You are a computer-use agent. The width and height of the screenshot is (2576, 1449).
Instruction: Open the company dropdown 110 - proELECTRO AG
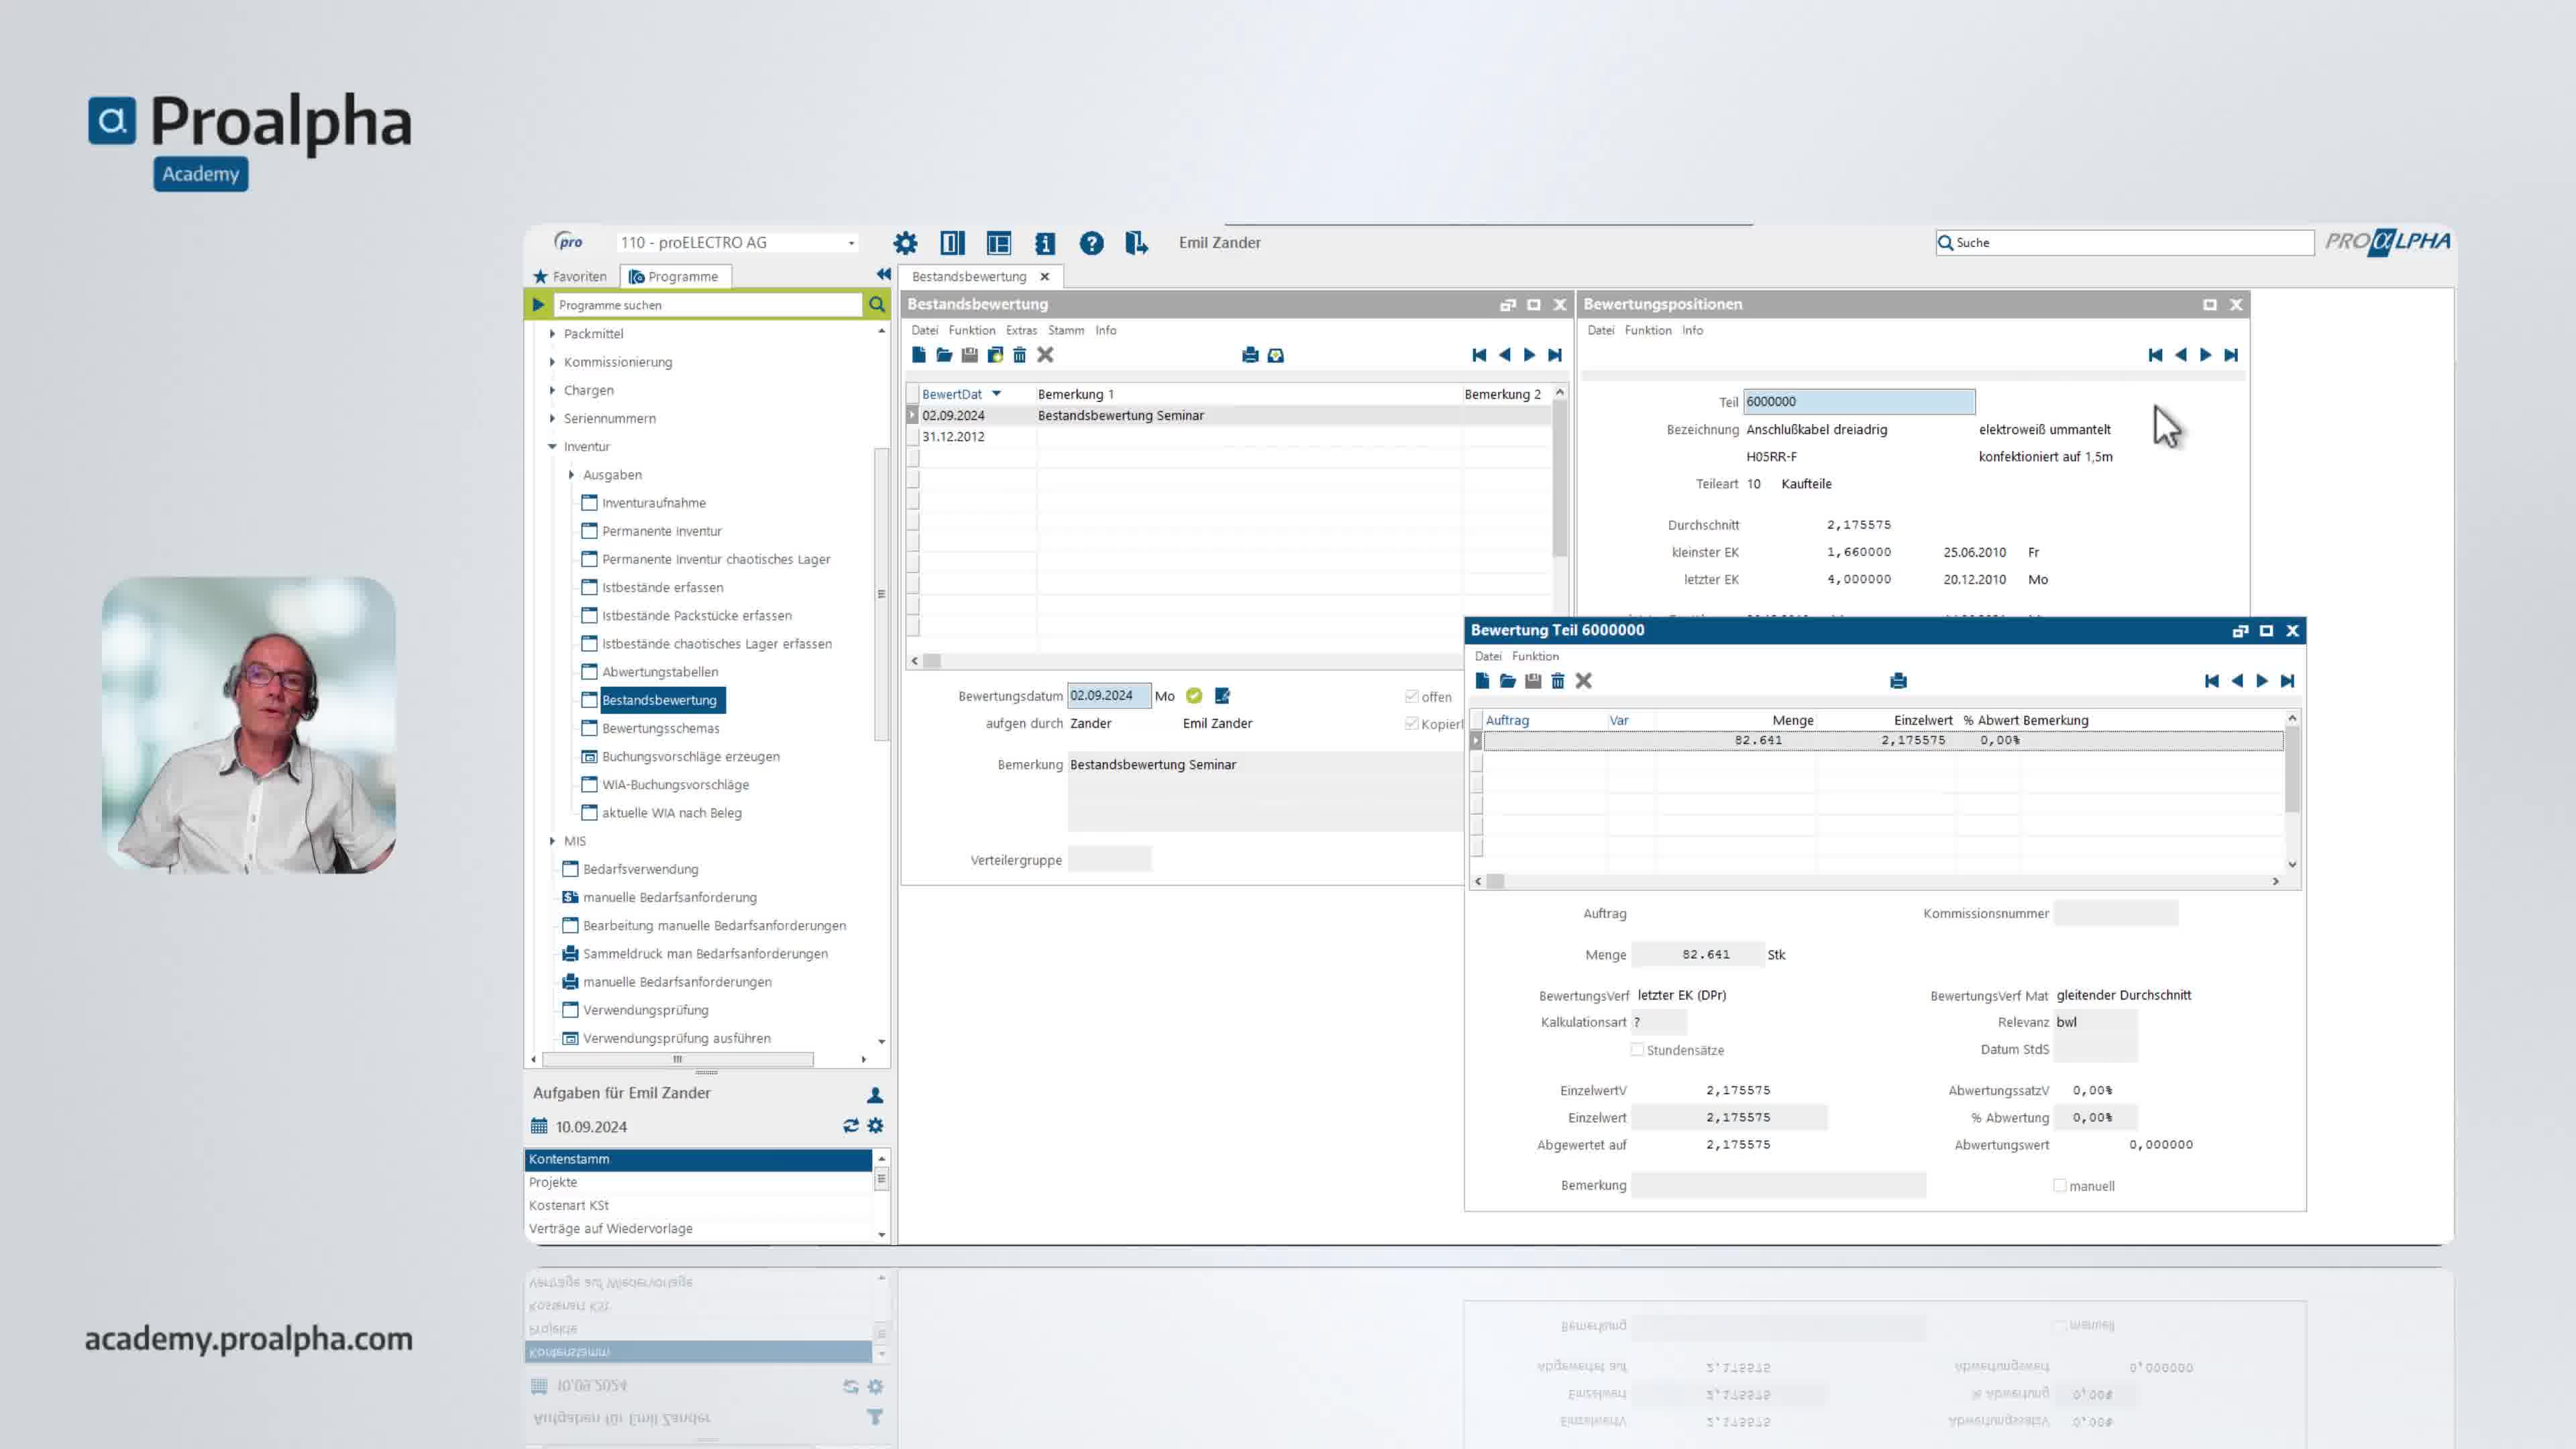(x=851, y=243)
